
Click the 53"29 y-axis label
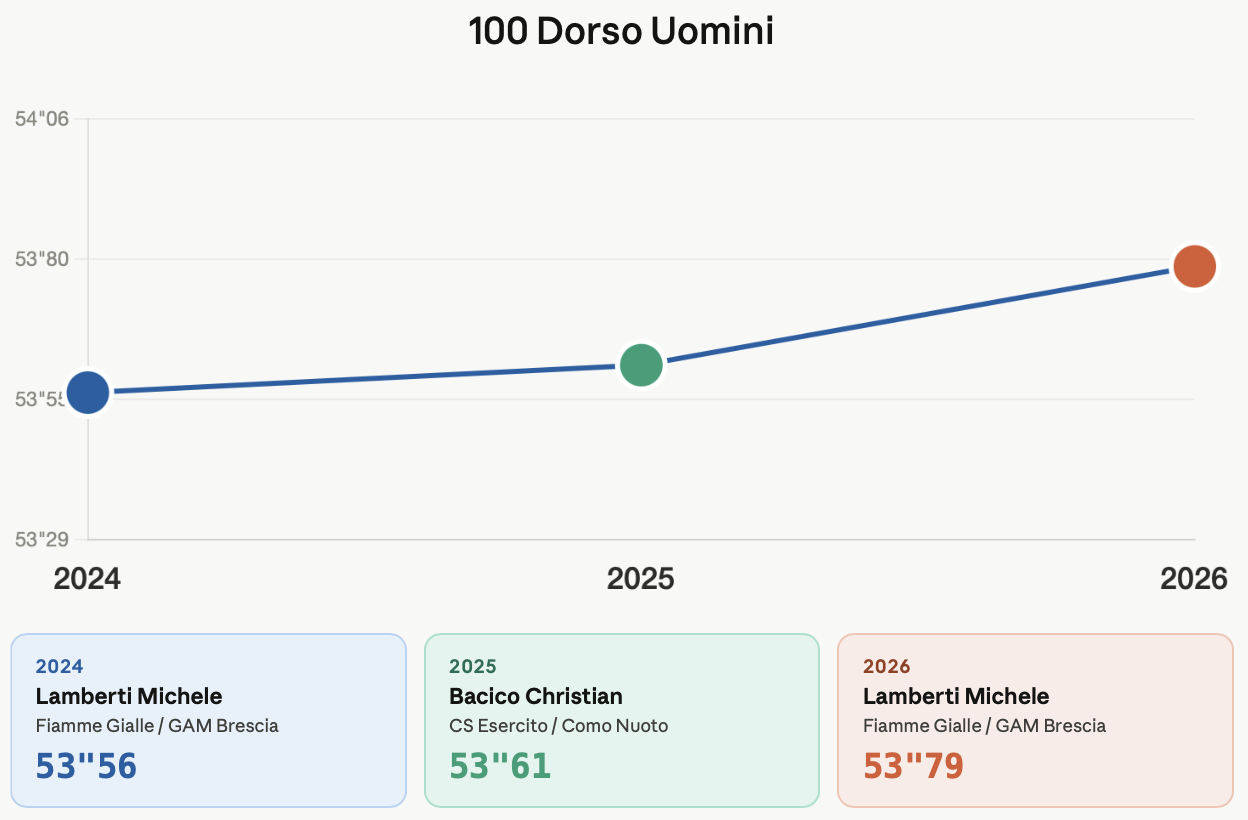42,540
